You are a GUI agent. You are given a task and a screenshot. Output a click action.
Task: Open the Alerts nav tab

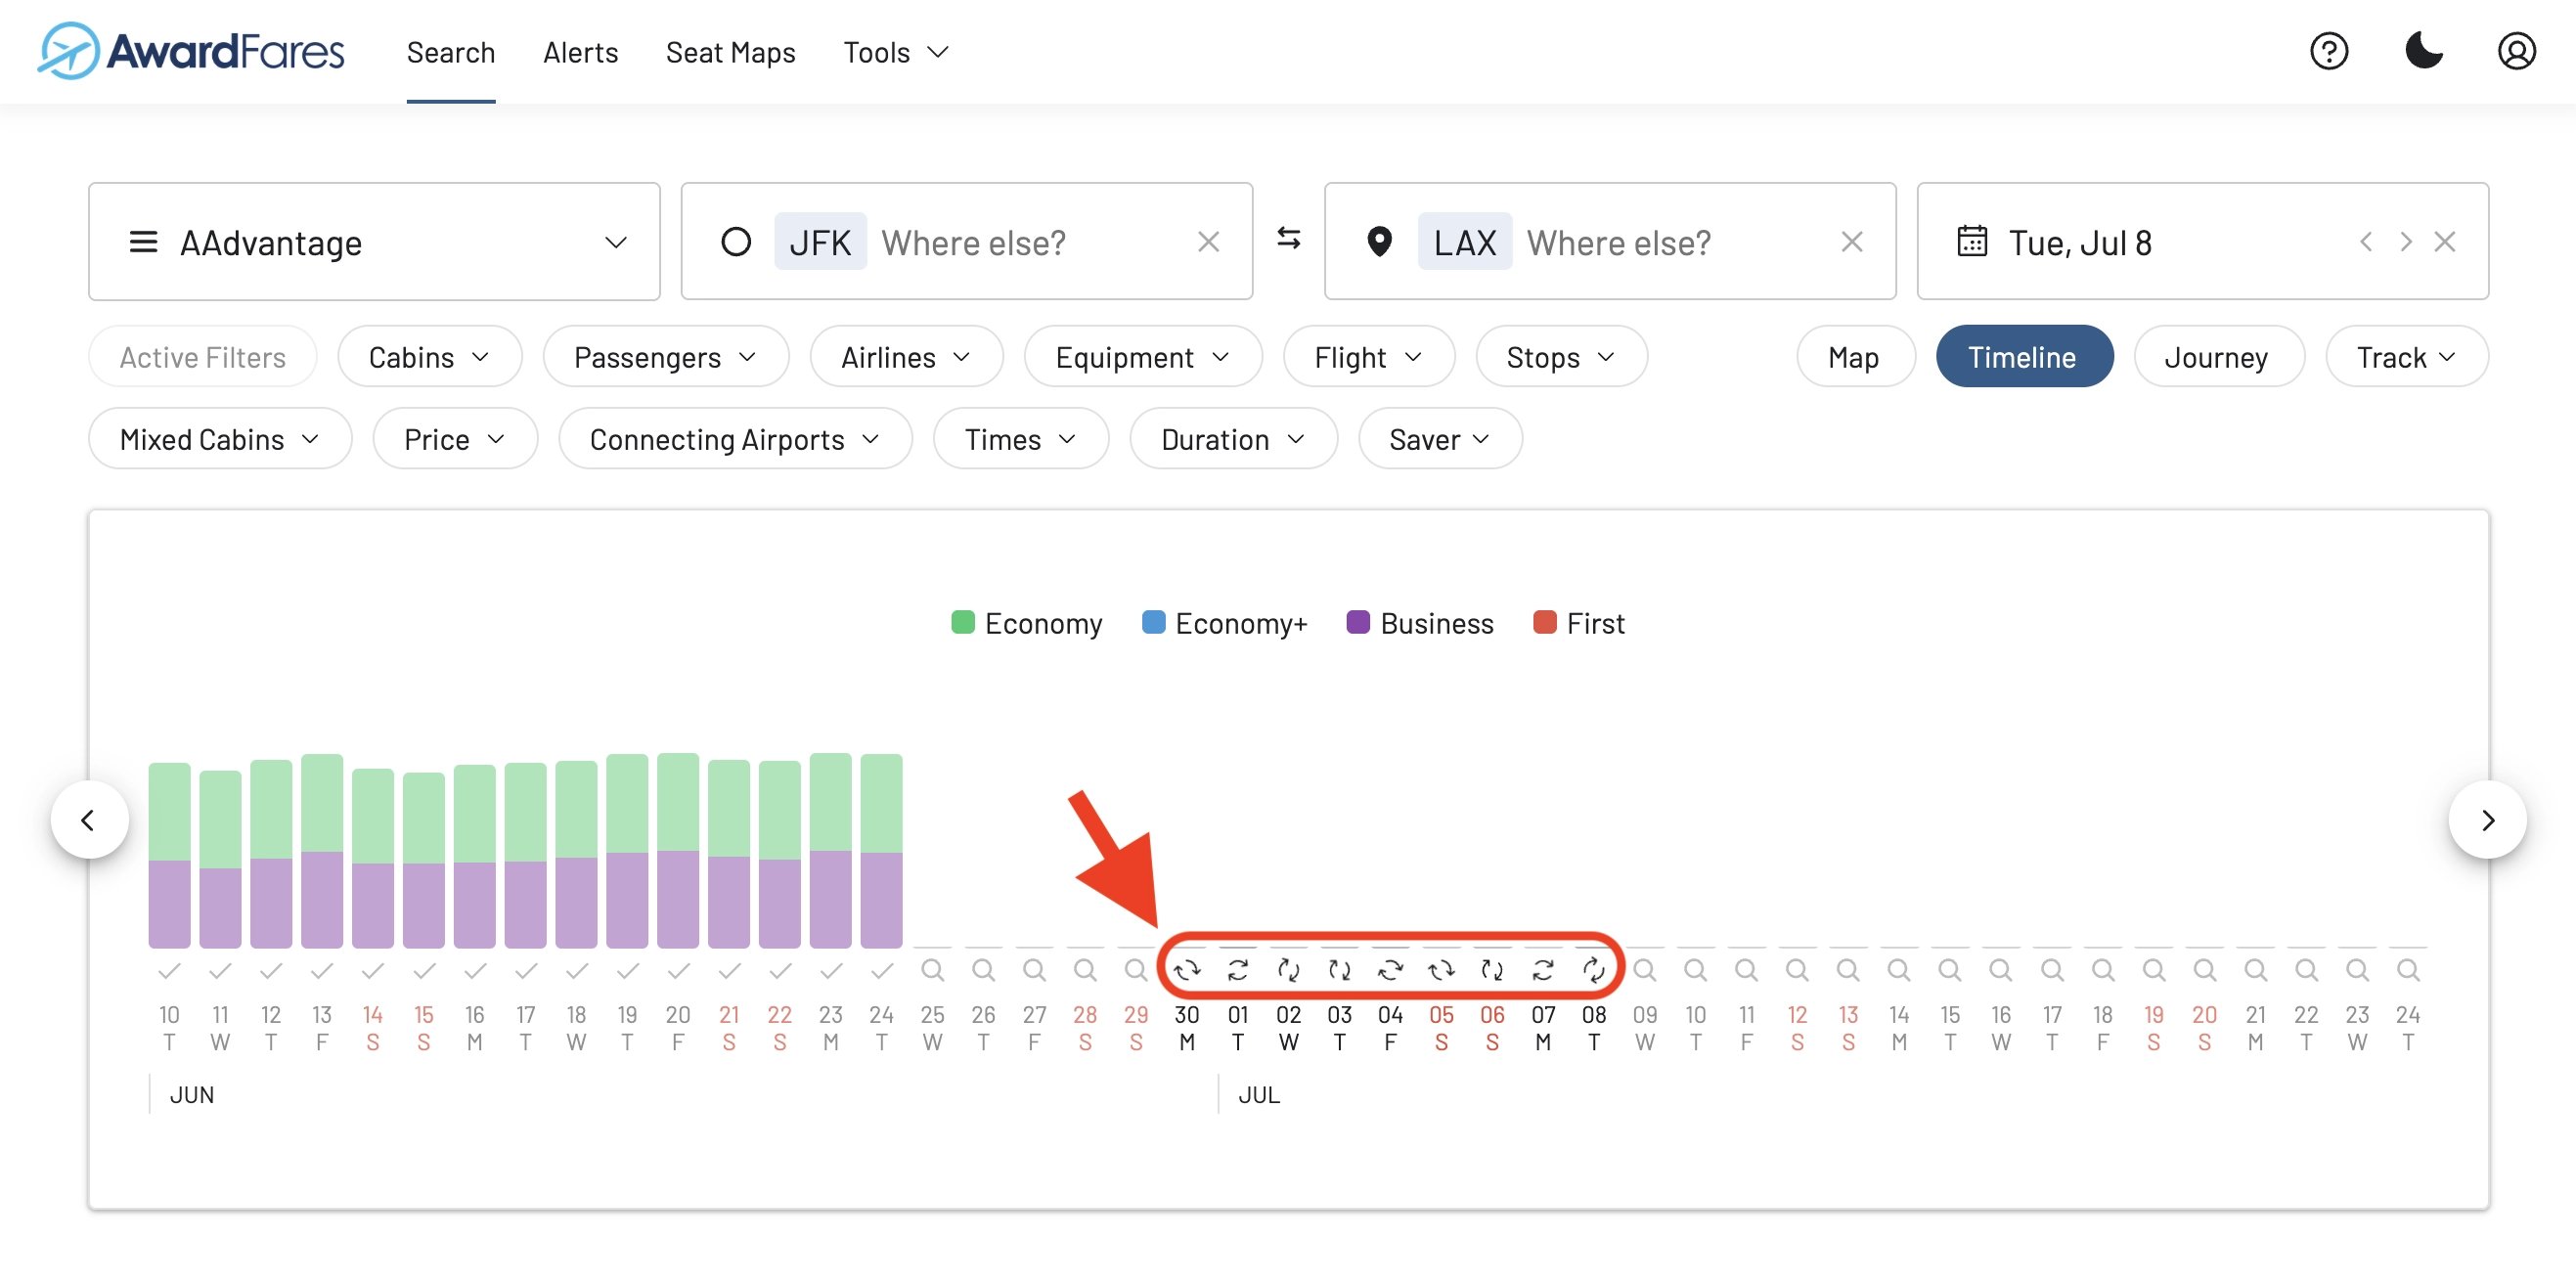click(581, 52)
